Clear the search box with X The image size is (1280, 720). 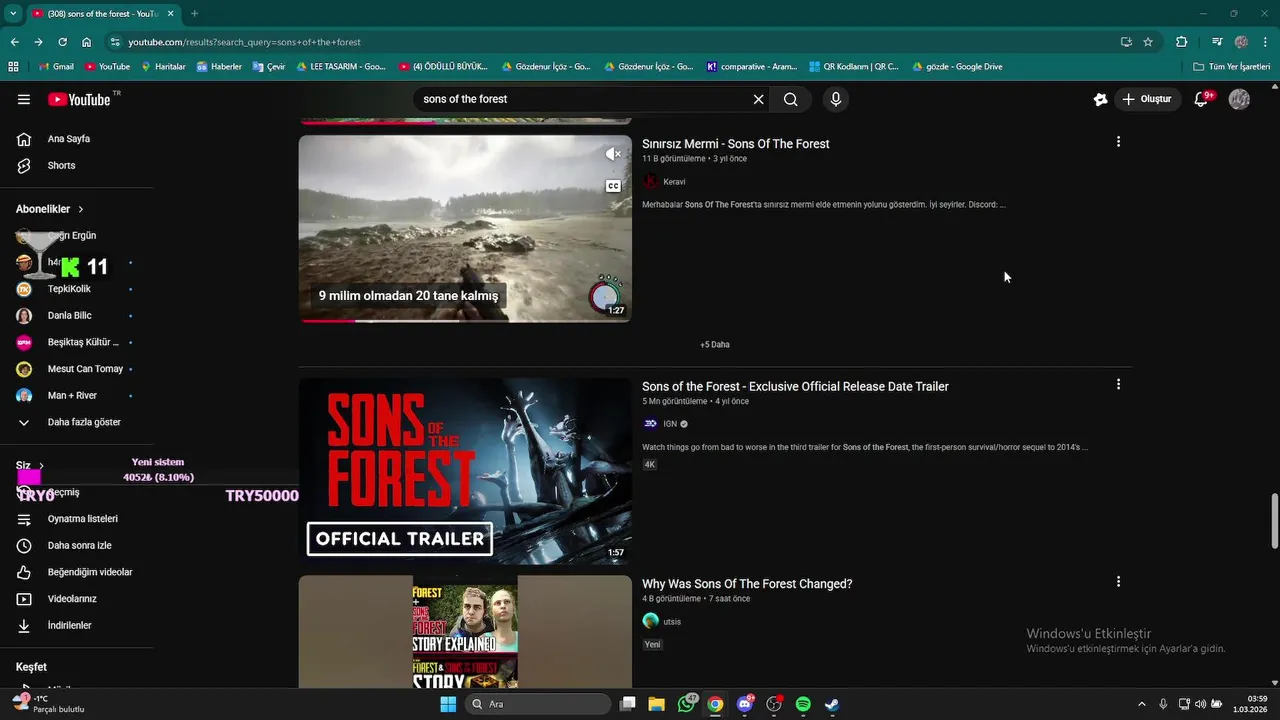pyautogui.click(x=758, y=99)
